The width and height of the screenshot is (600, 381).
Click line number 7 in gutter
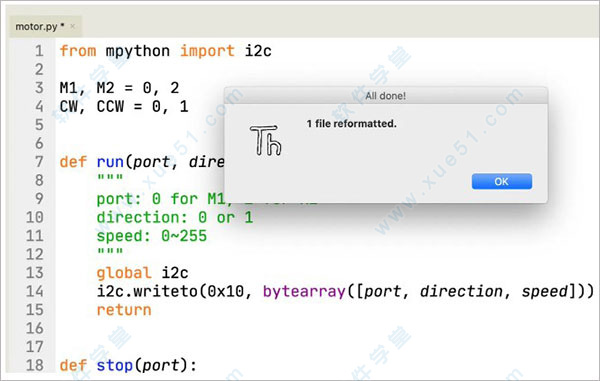coord(39,161)
